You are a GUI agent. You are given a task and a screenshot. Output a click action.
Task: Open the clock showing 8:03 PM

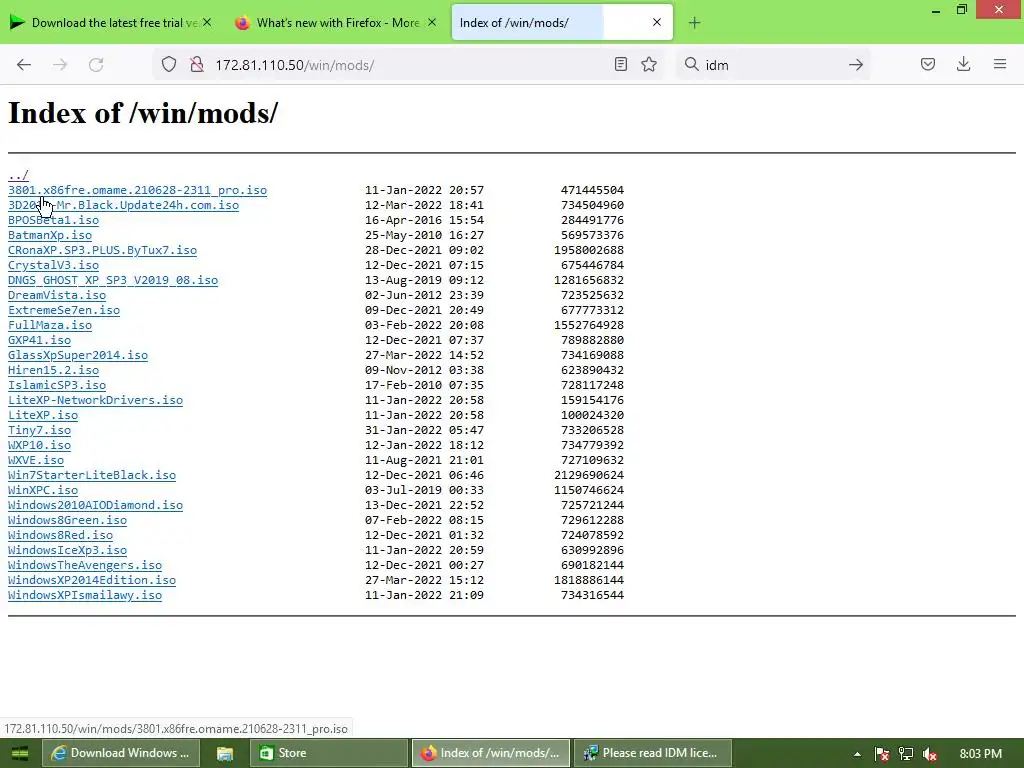980,754
